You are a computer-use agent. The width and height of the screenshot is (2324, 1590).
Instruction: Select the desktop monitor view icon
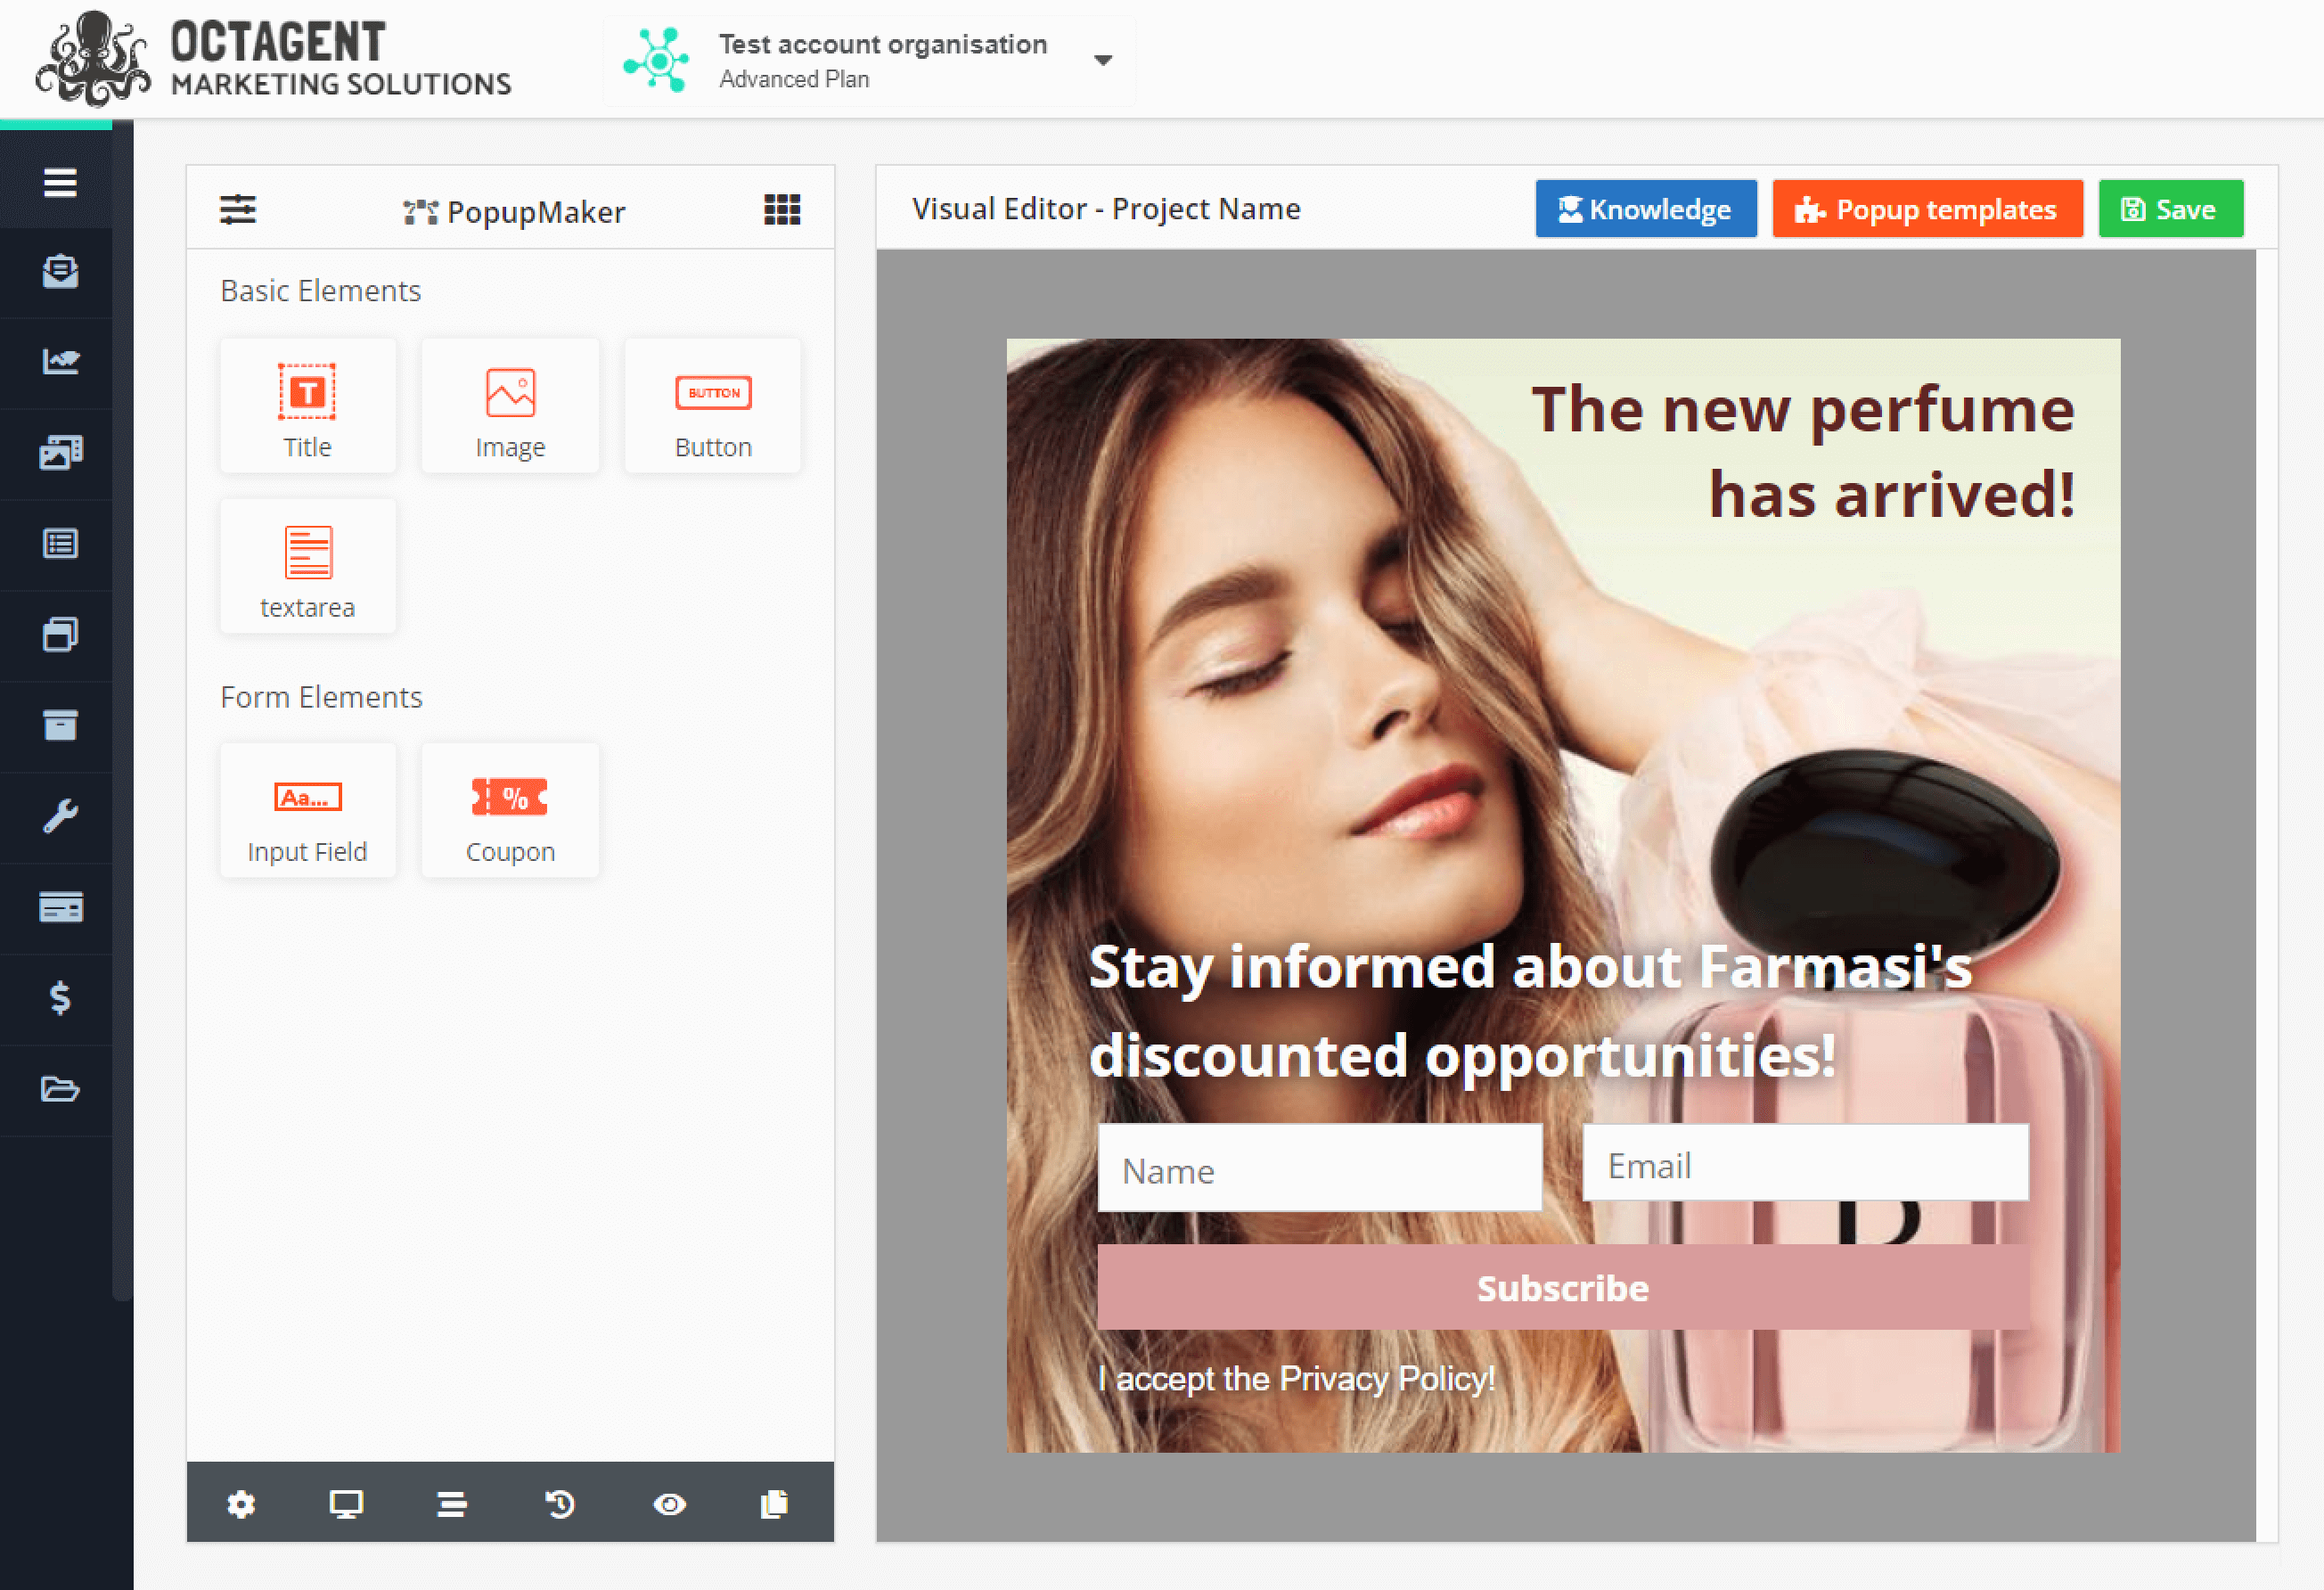click(x=346, y=1503)
